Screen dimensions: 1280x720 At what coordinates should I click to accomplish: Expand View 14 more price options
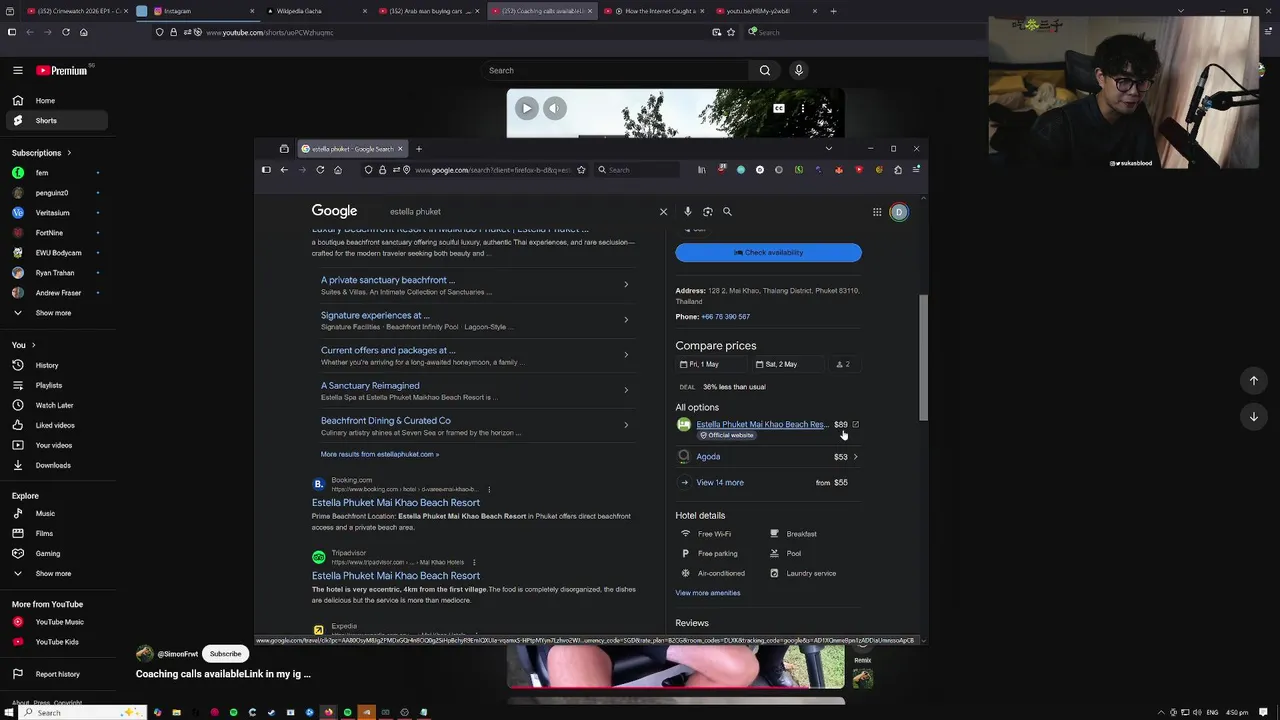pos(768,482)
